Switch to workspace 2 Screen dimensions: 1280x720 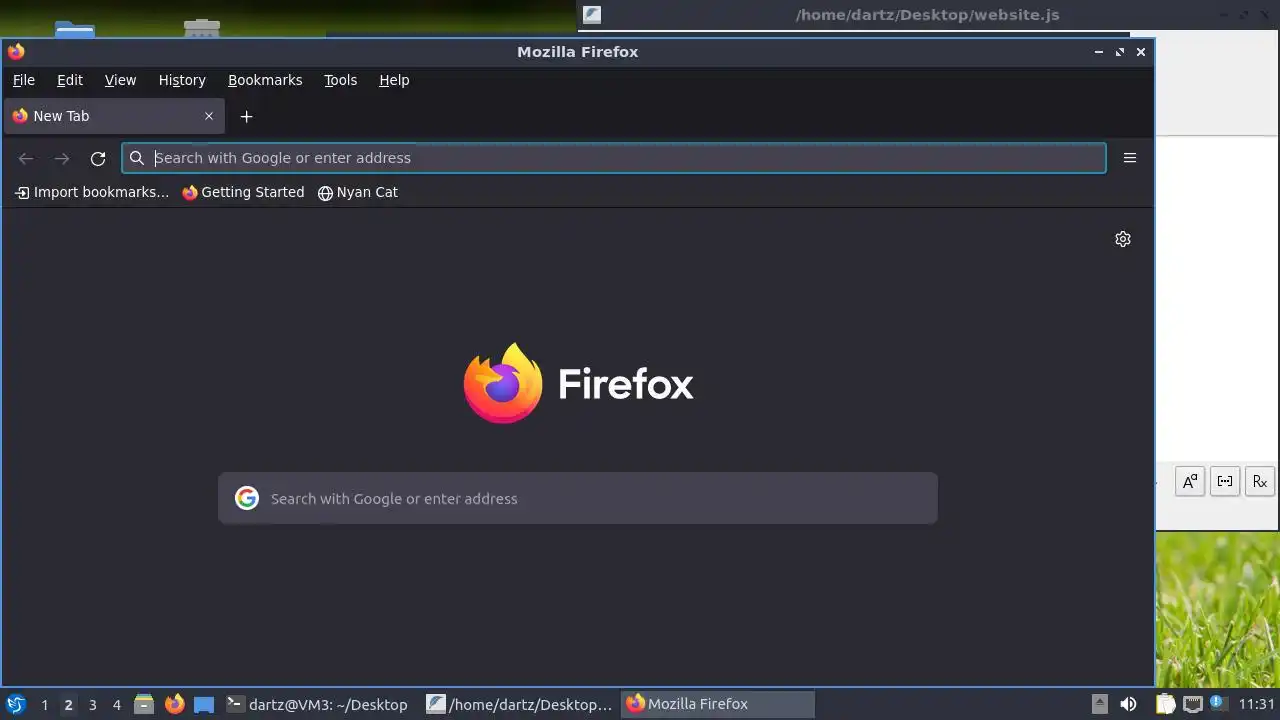(x=68, y=704)
